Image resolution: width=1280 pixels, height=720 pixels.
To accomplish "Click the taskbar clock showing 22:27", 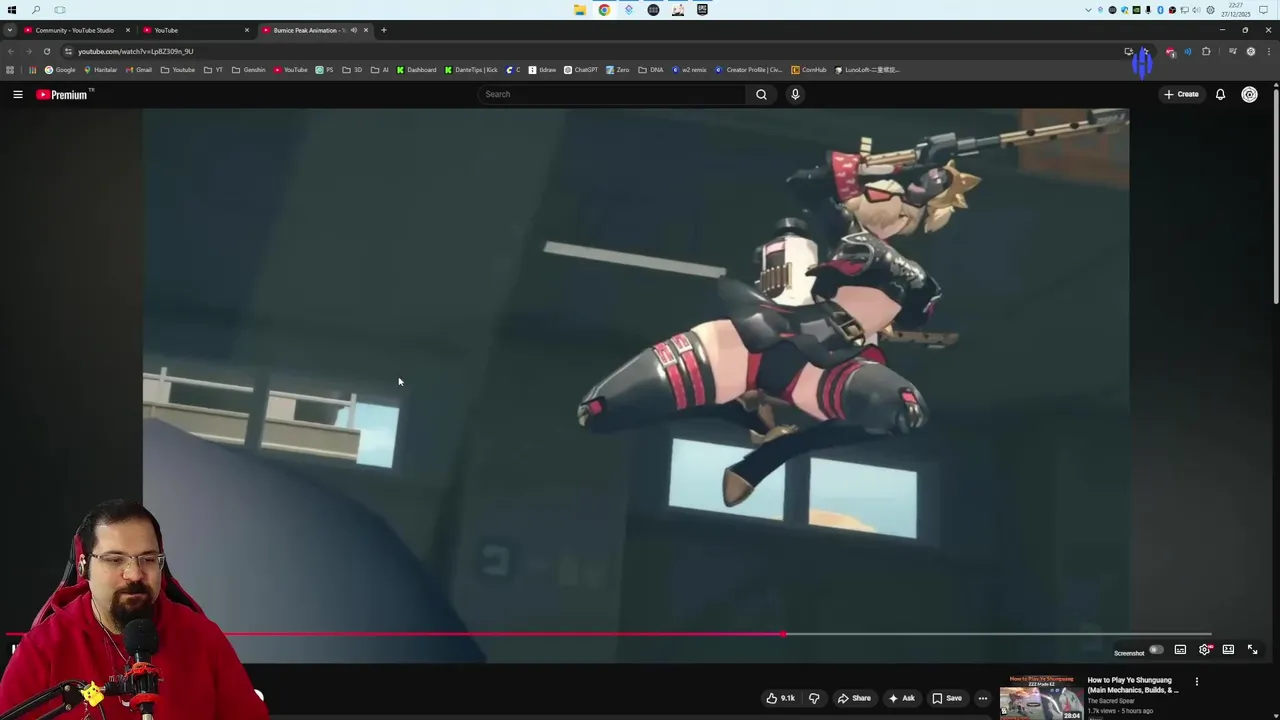I will tap(1235, 10).
